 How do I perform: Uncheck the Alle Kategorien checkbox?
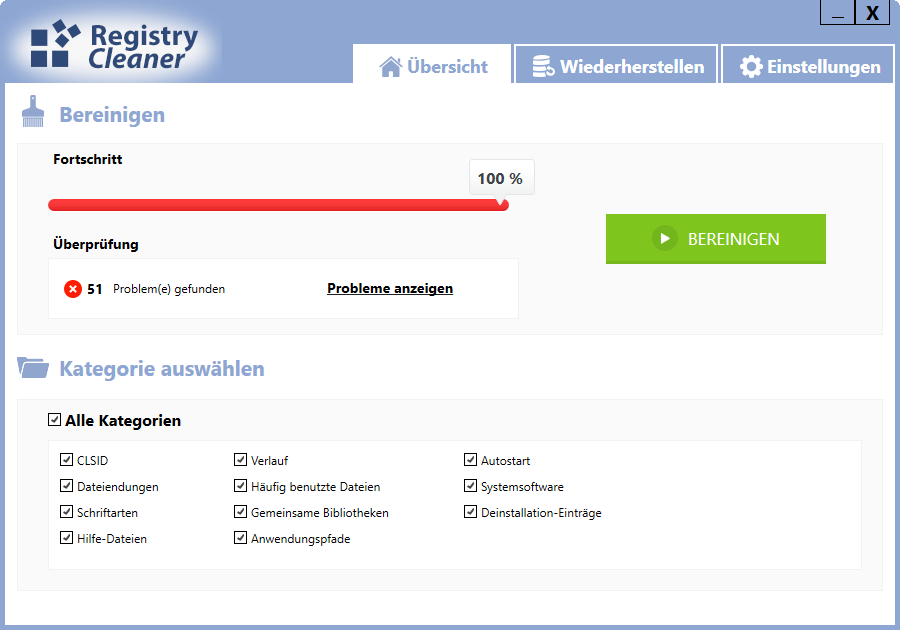pyautogui.click(x=55, y=420)
